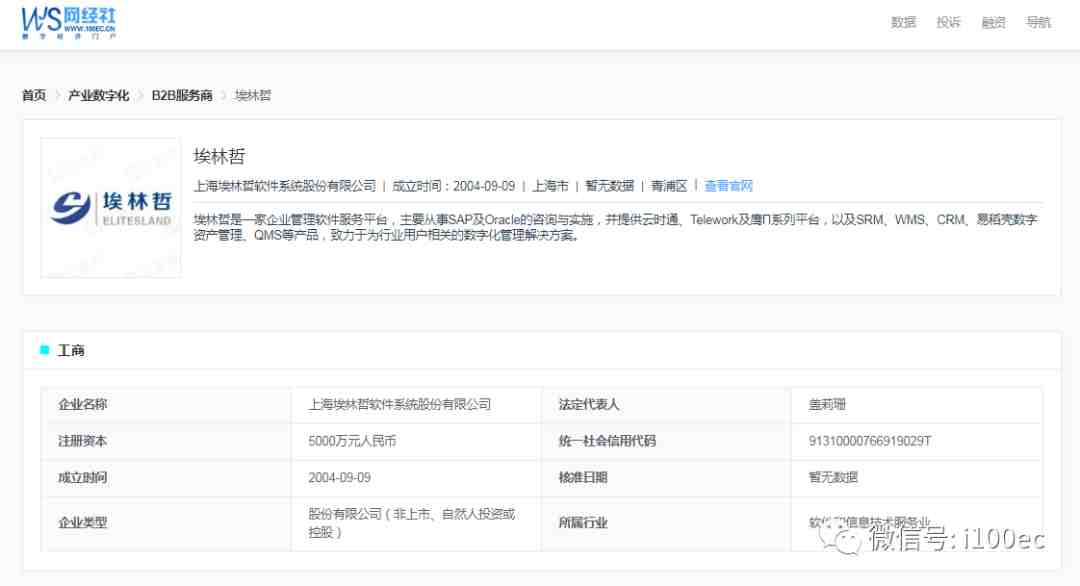Click the 注册资本 label cell

pyautogui.click(x=166, y=441)
